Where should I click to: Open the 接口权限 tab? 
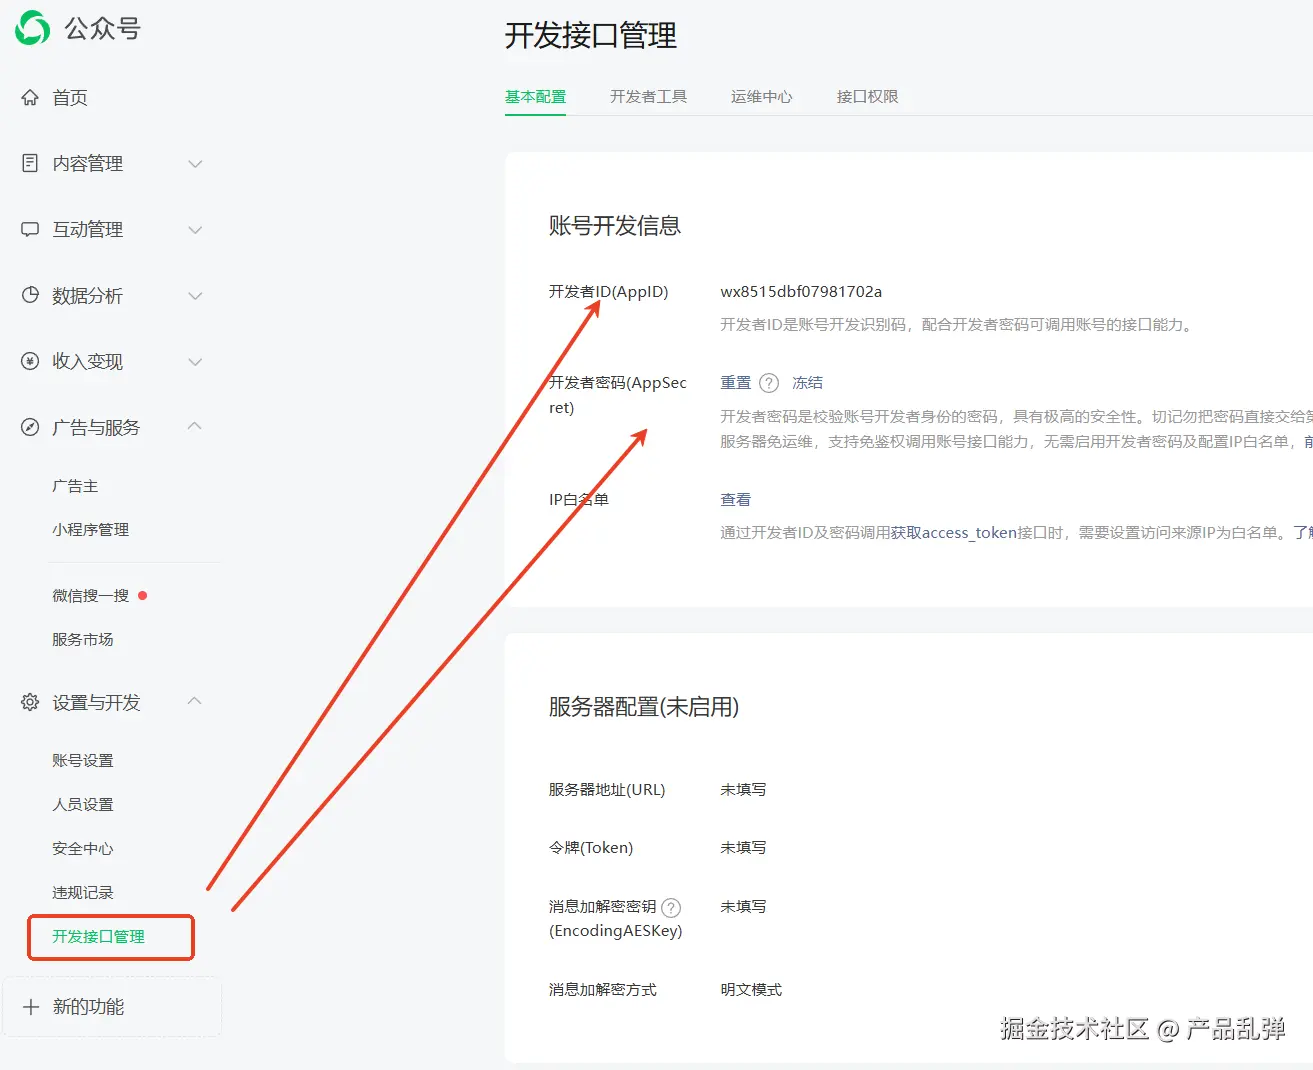867,96
